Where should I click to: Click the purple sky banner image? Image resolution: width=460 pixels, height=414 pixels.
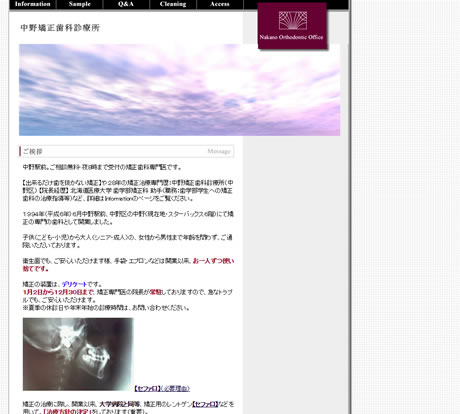click(179, 90)
